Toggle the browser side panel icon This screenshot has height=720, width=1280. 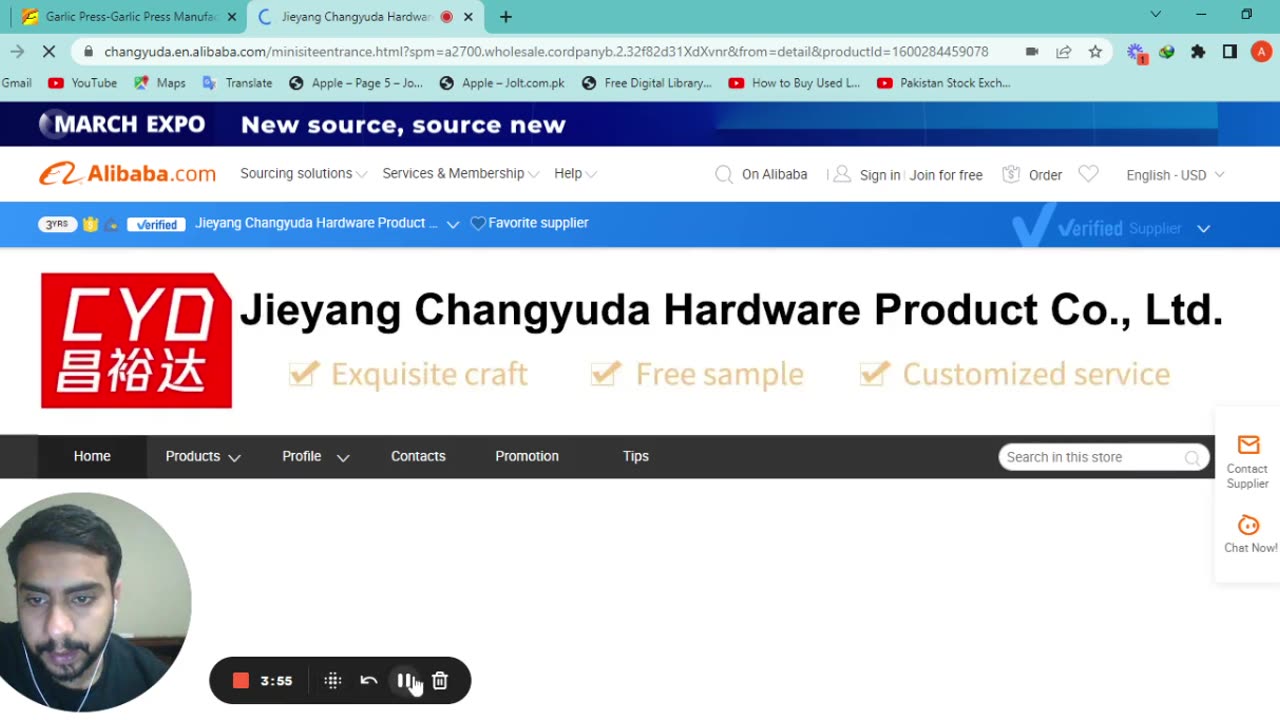[x=1230, y=51]
